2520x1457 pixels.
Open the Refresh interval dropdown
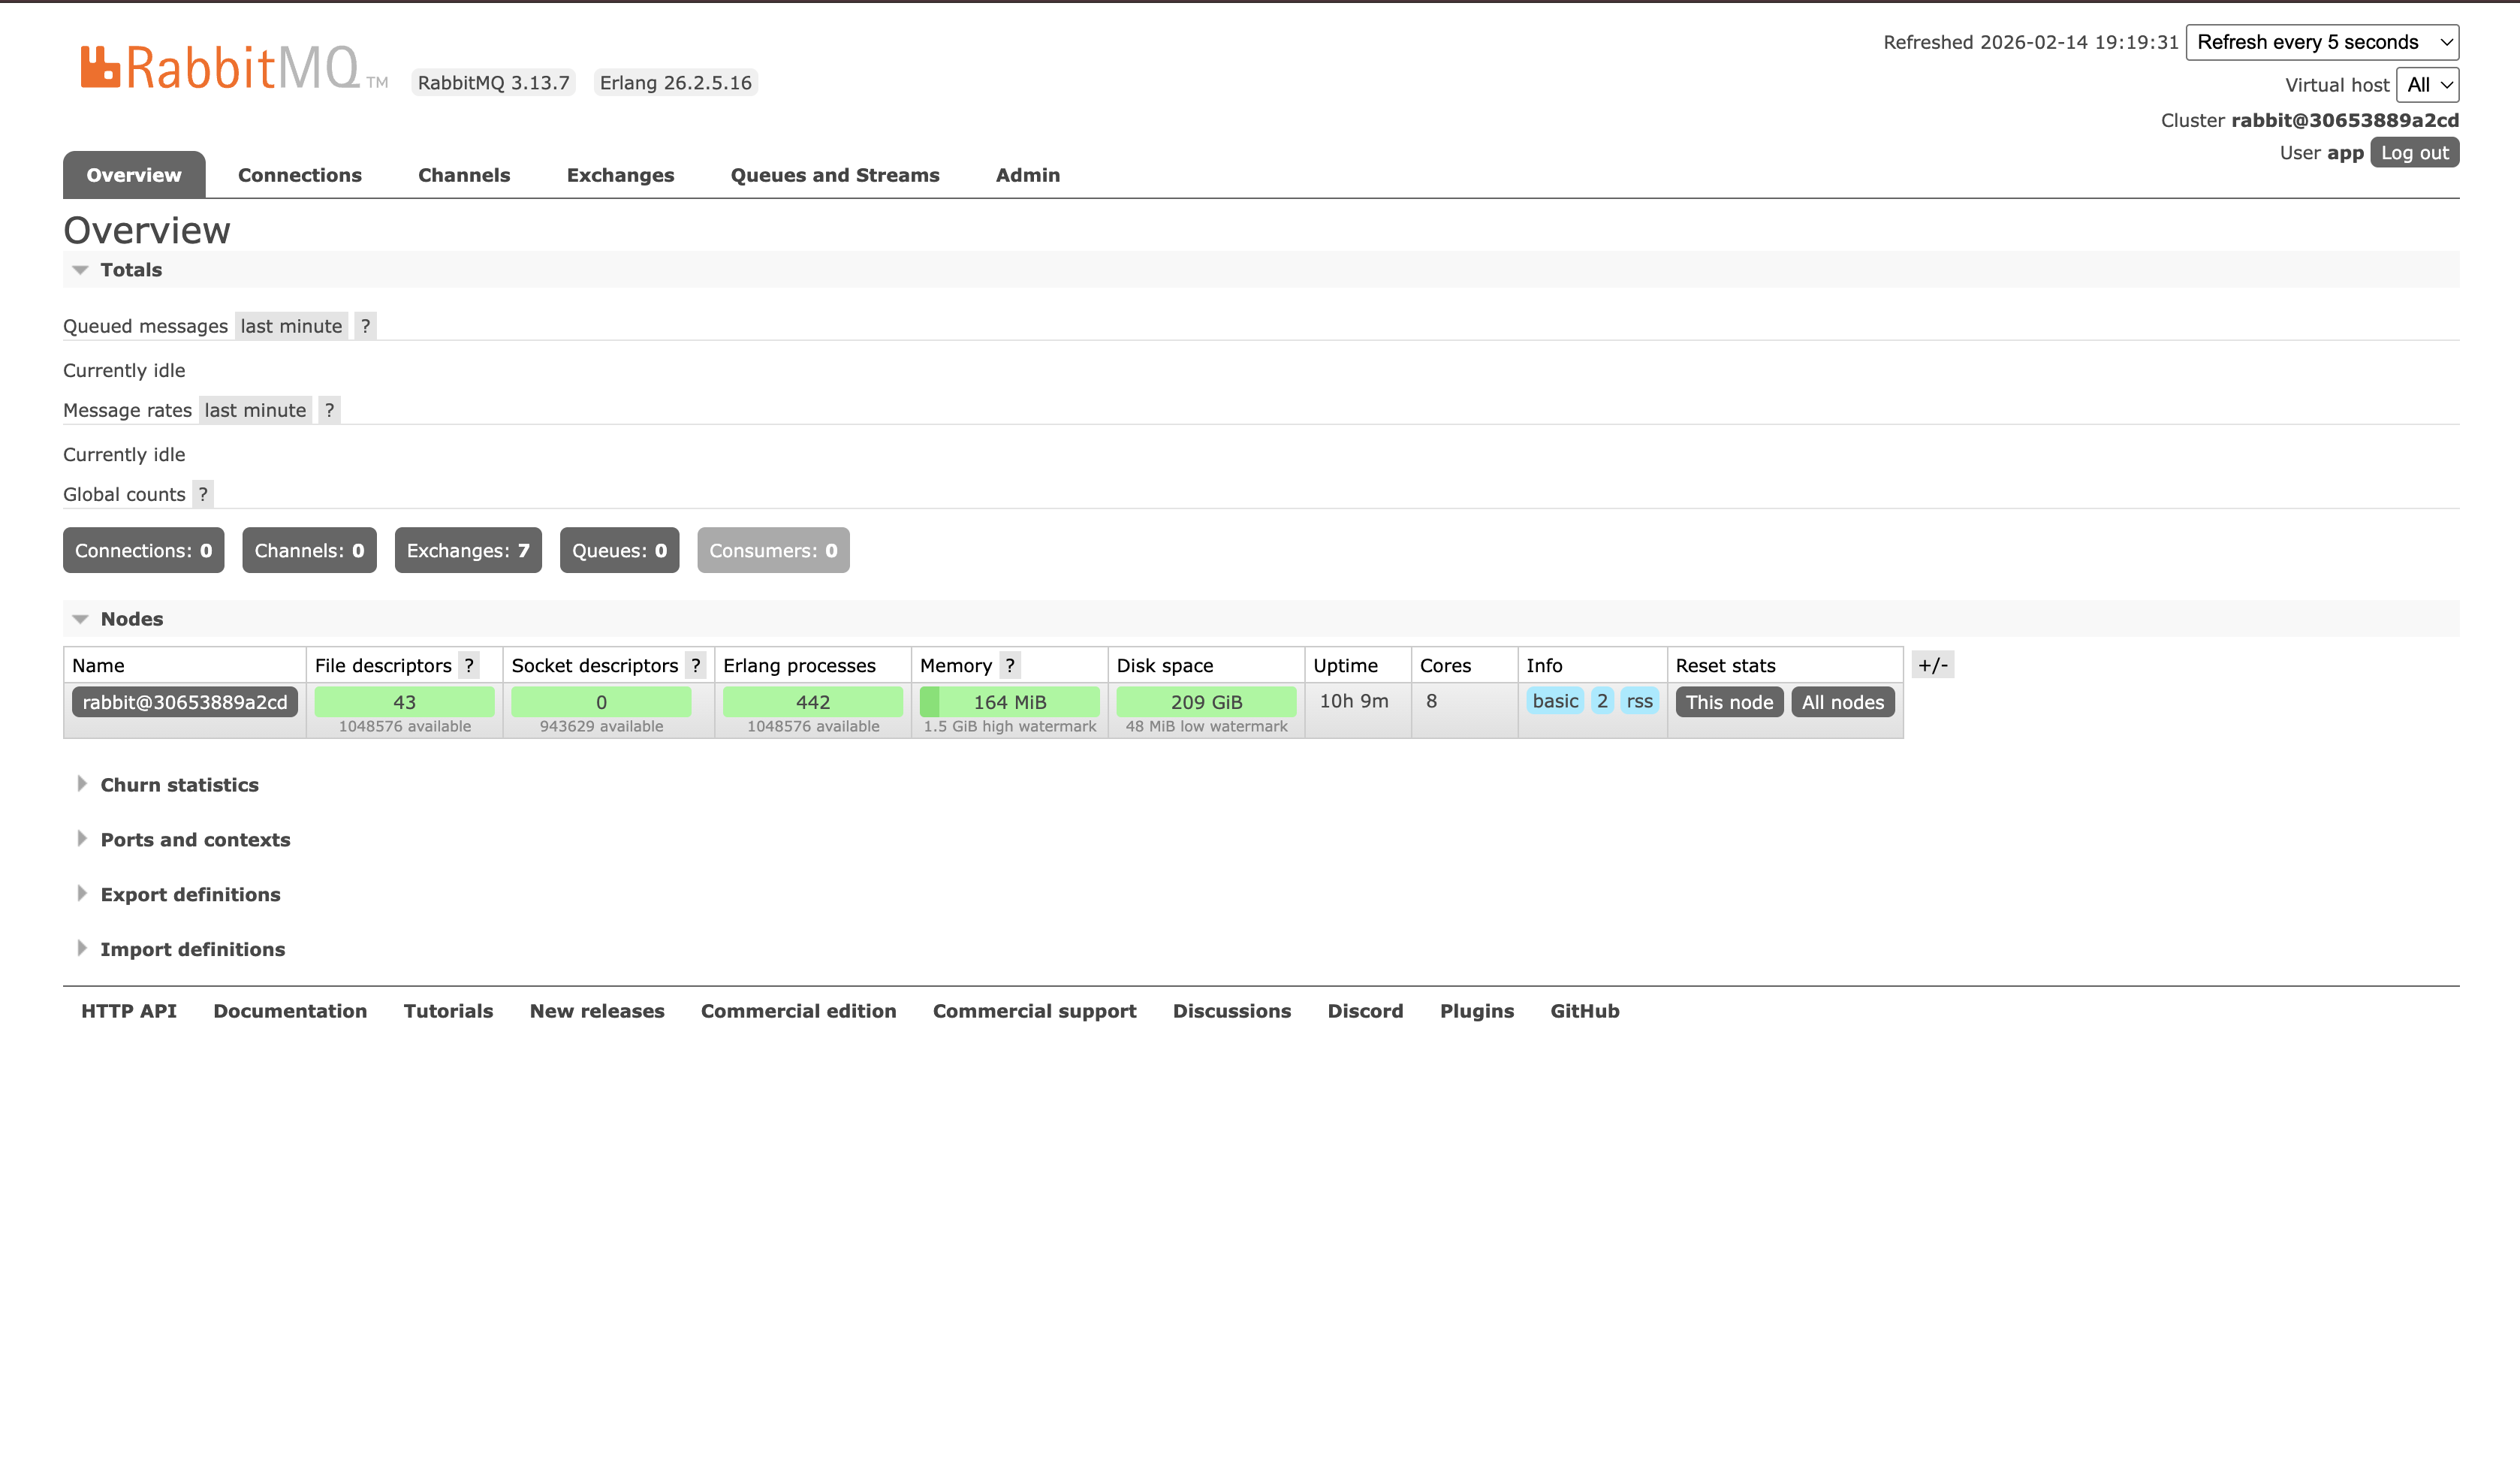[2322, 42]
